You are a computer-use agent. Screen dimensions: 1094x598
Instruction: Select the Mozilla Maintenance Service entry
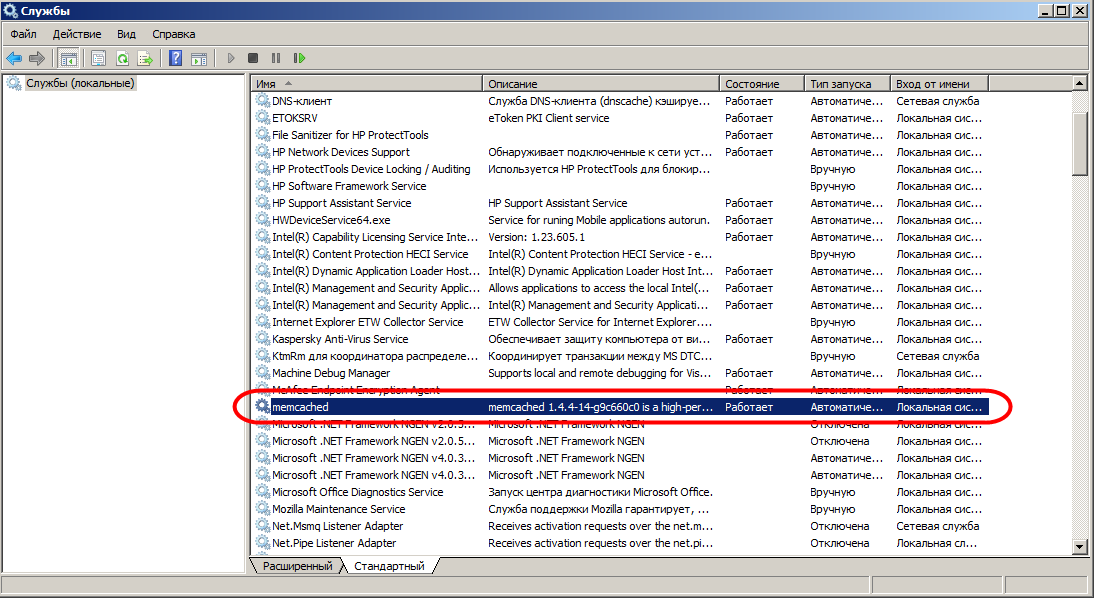(338, 509)
